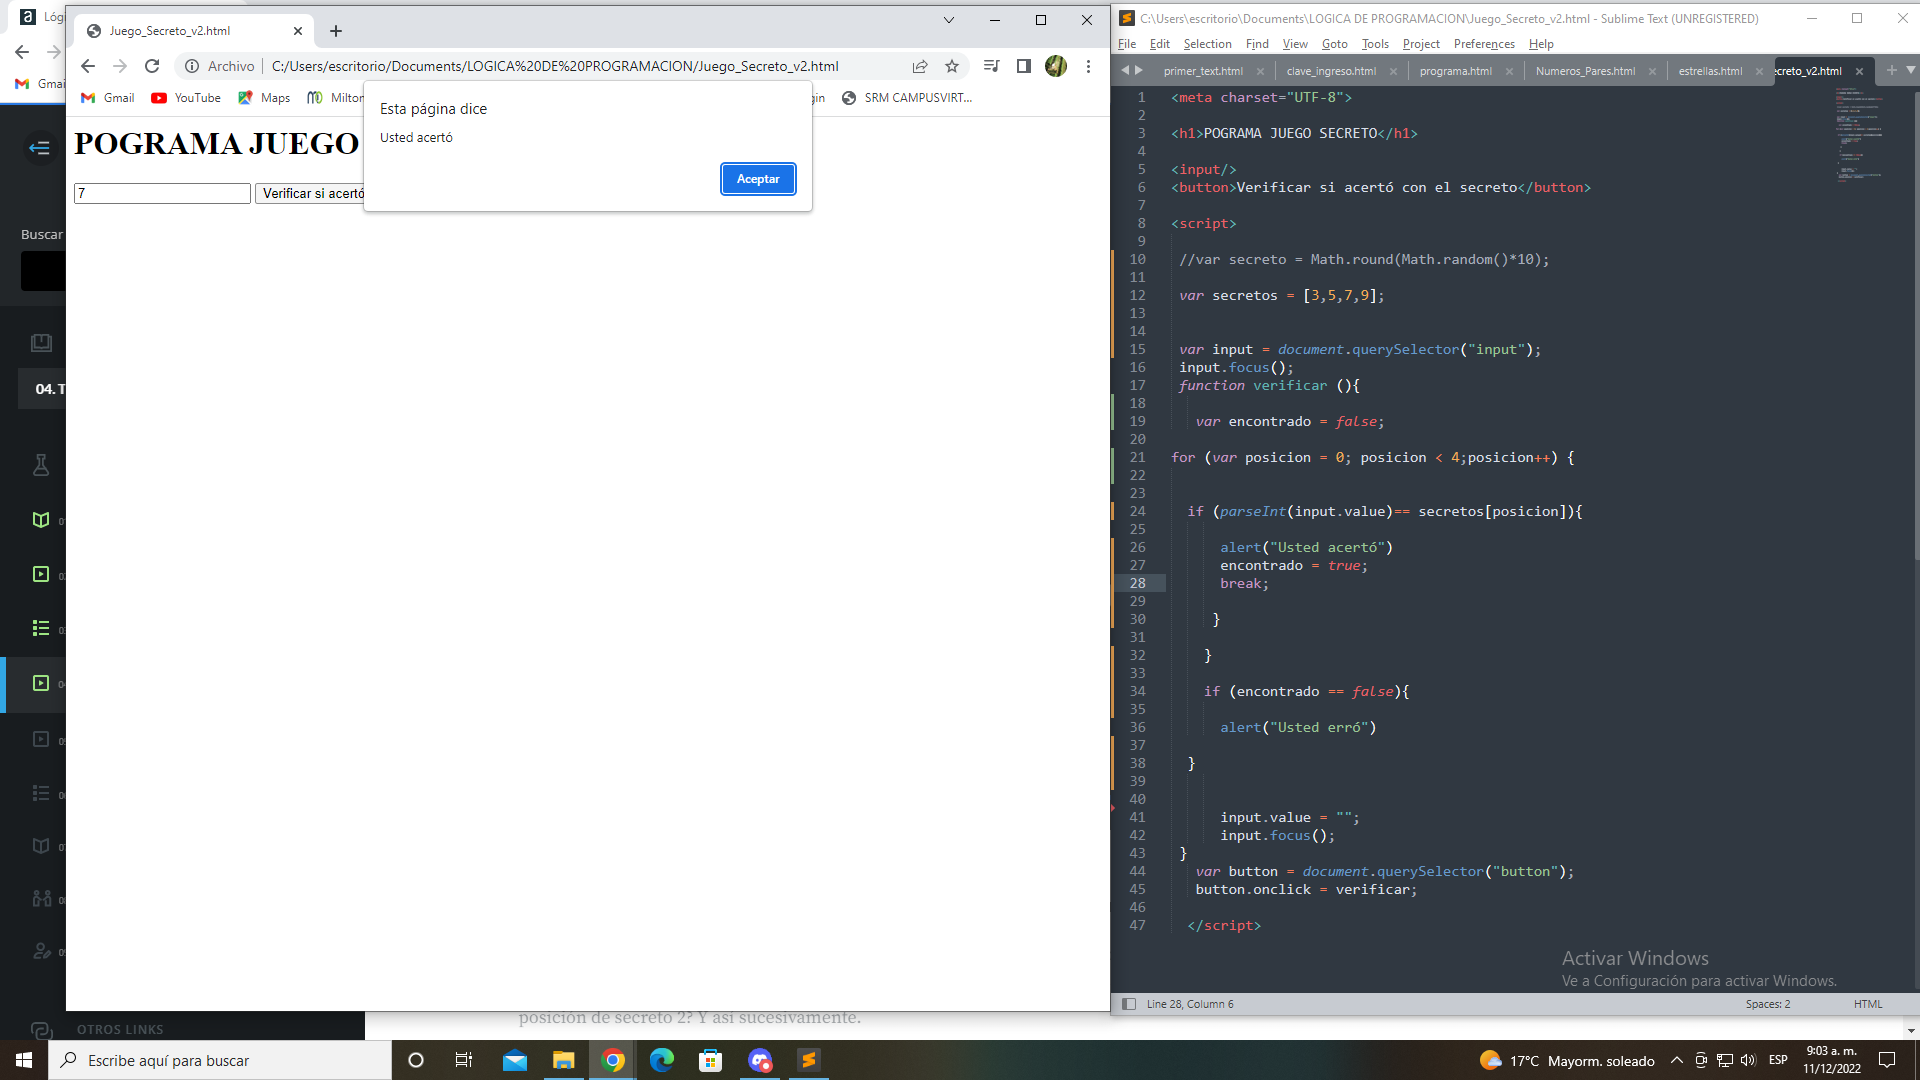
Task: Open the Goto menu in Sublime Text
Action: tap(1334, 44)
